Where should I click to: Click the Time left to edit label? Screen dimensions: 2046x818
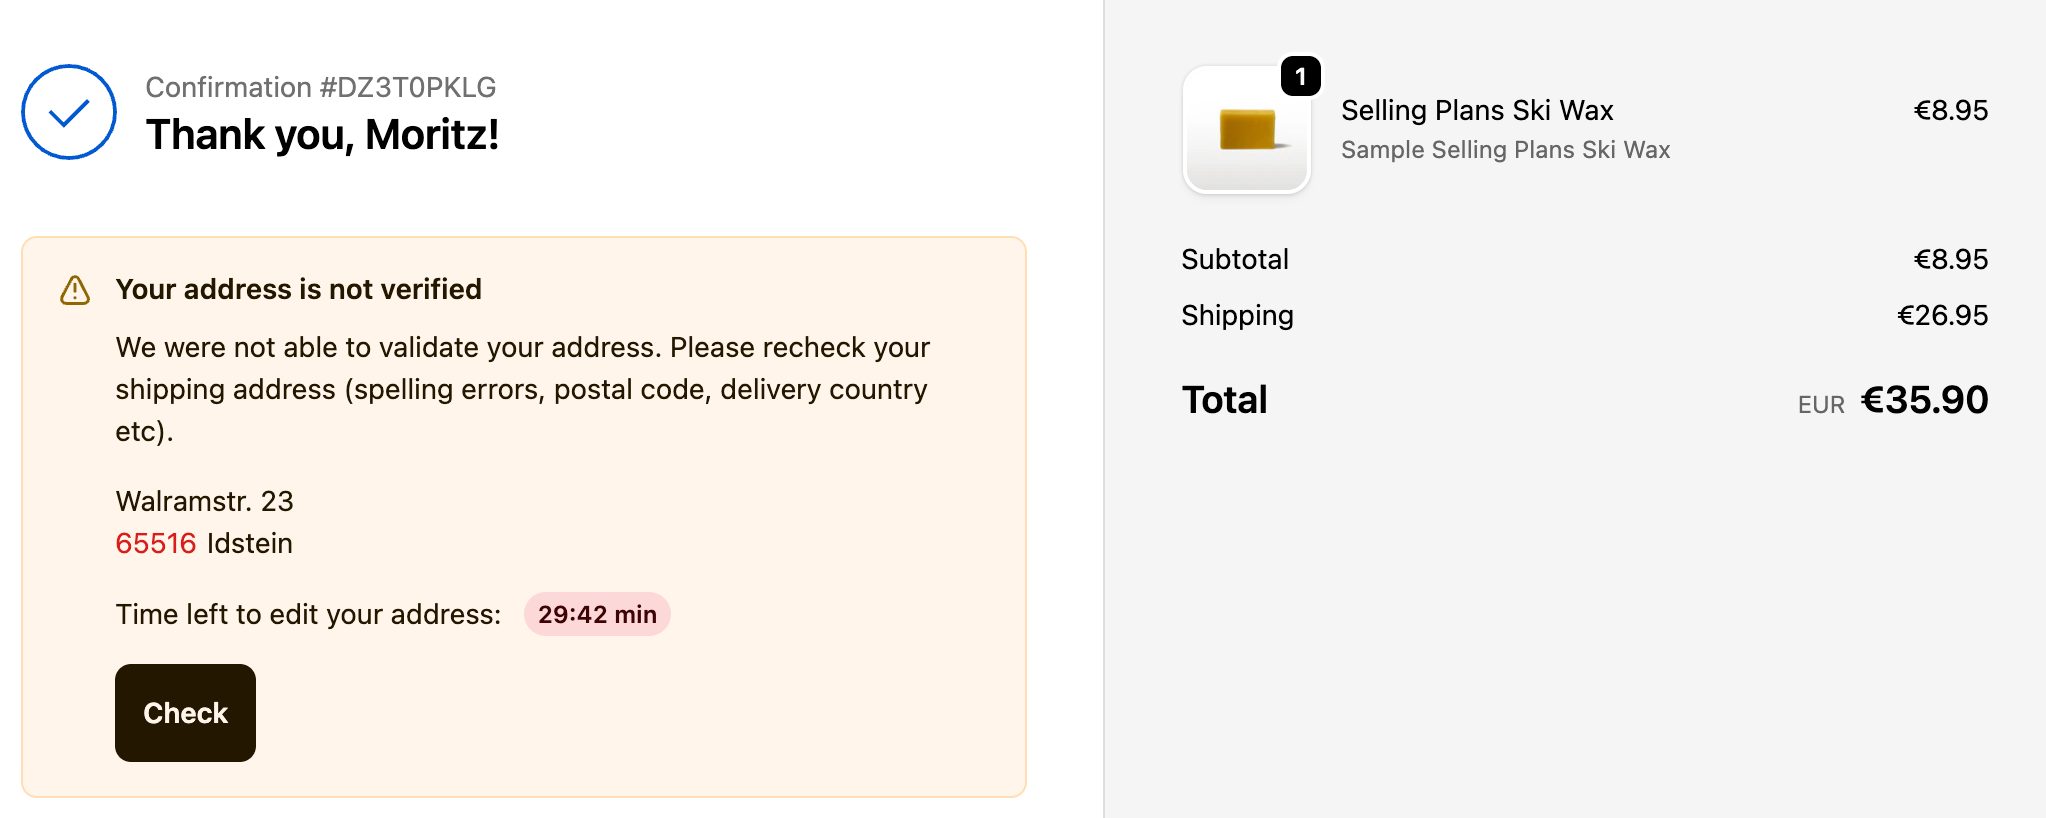(308, 614)
